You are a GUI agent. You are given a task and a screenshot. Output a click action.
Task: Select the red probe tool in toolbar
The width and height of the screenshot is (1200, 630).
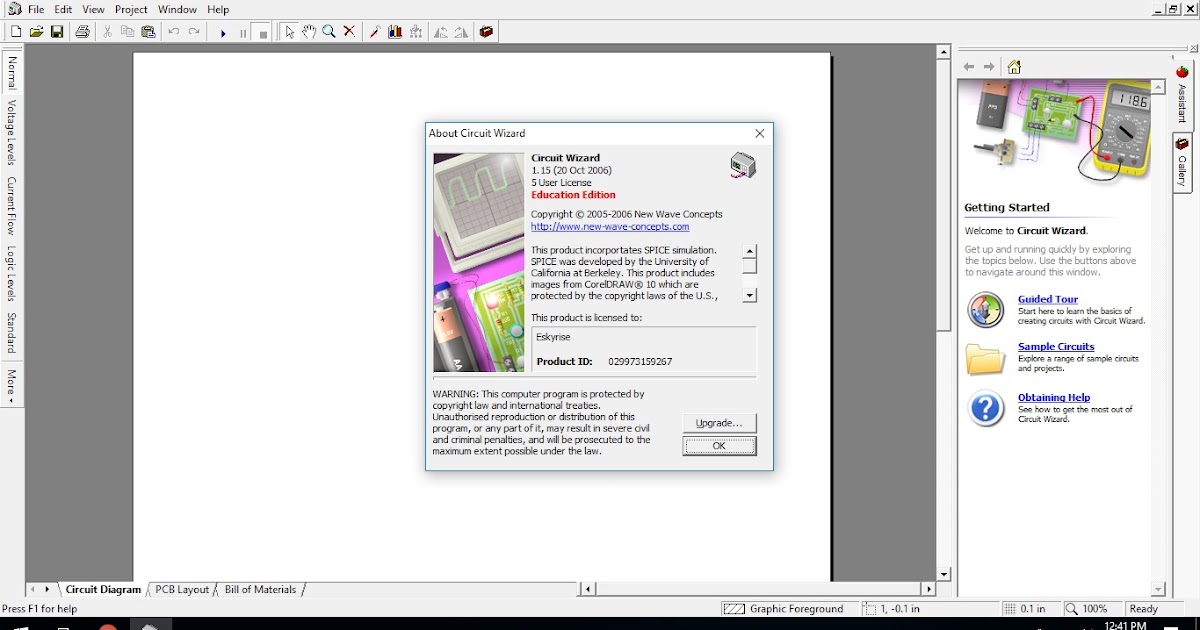tap(375, 32)
